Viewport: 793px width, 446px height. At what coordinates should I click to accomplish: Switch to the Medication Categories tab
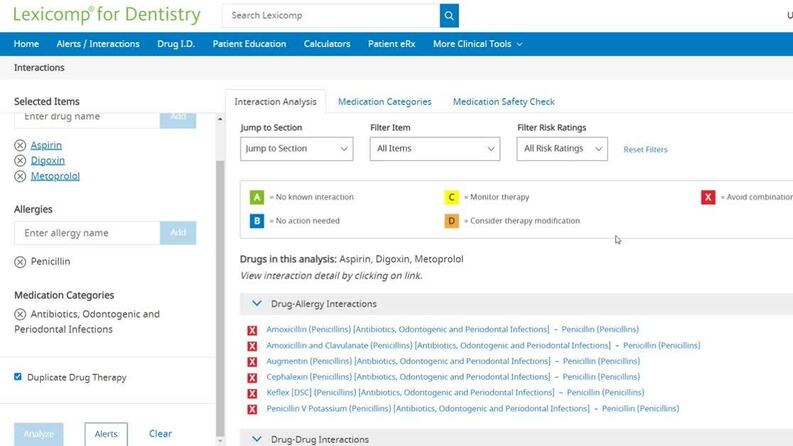tap(384, 102)
